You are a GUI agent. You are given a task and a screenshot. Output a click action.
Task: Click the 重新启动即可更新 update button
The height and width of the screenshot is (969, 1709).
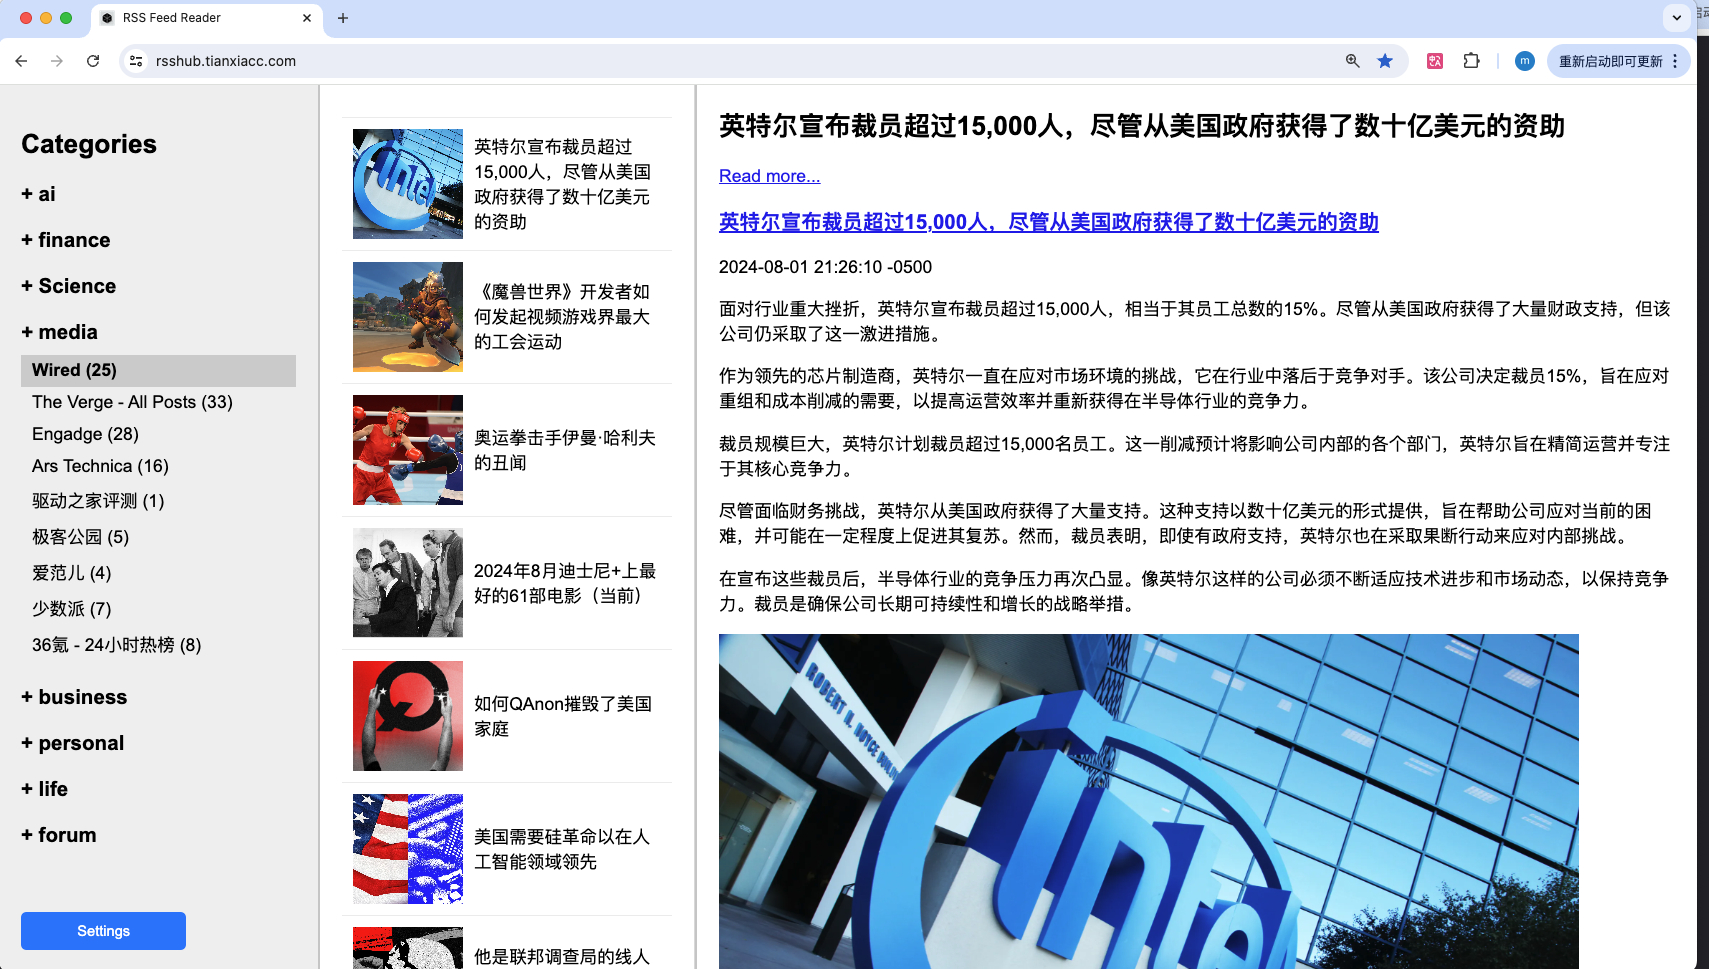click(x=1618, y=61)
